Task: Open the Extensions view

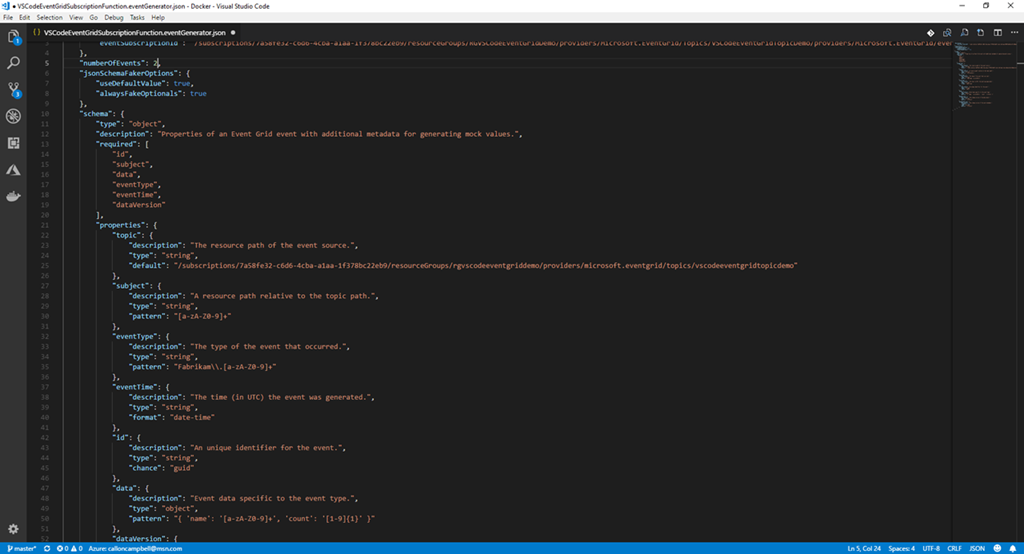Action: (x=14, y=143)
